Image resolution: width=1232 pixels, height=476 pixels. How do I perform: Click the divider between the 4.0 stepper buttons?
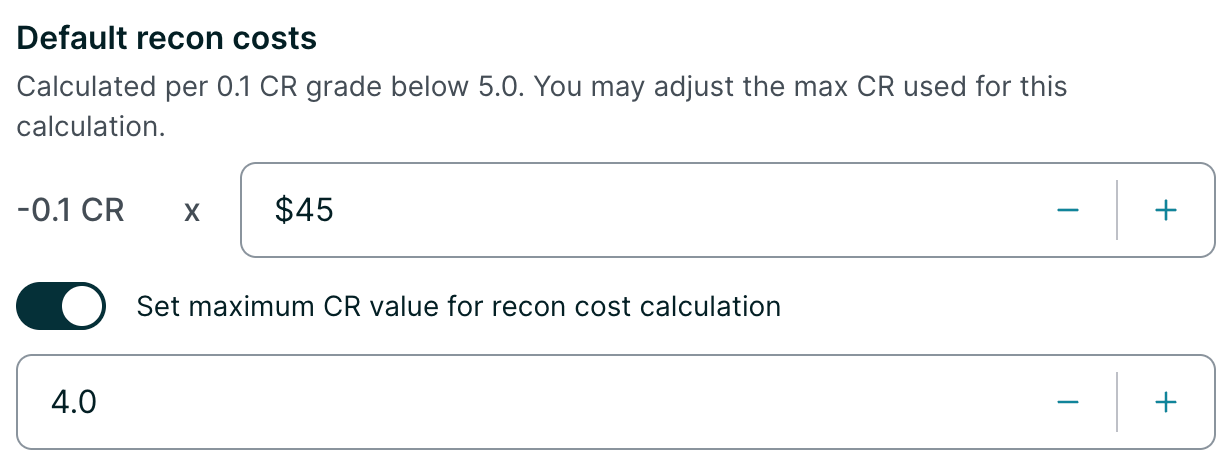[1116, 402]
